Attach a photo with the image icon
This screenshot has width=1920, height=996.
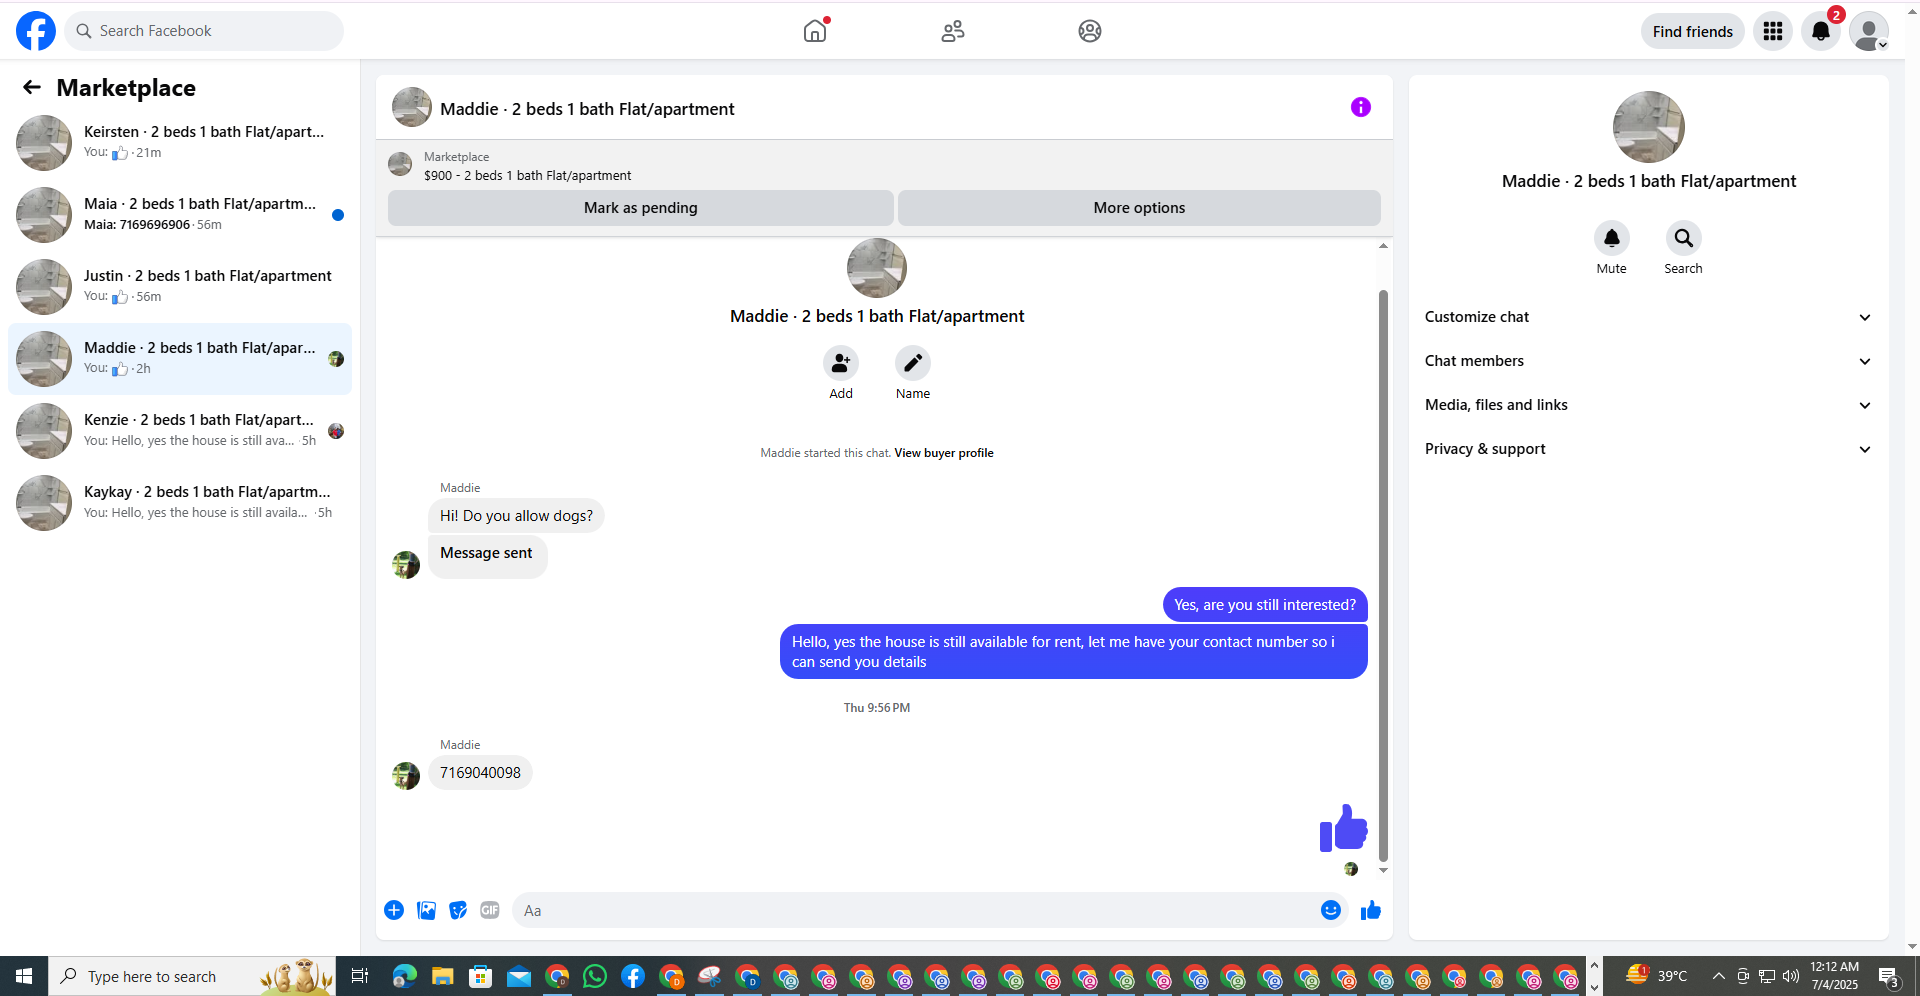click(x=426, y=910)
